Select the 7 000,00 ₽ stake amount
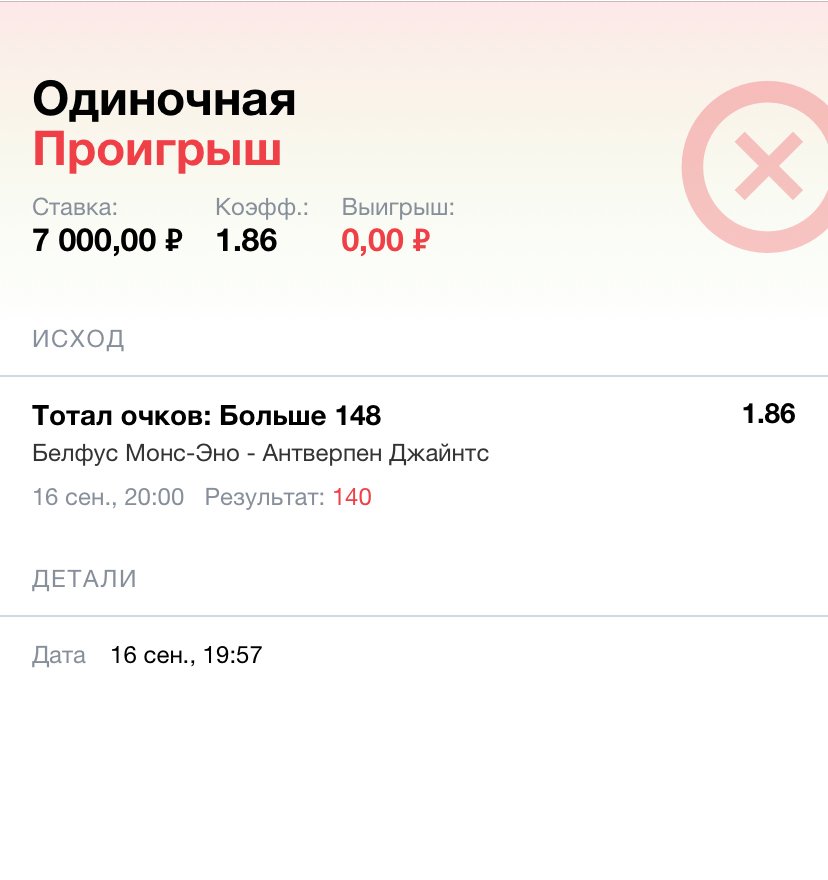Image resolution: width=828 pixels, height=880 pixels. coord(107,241)
